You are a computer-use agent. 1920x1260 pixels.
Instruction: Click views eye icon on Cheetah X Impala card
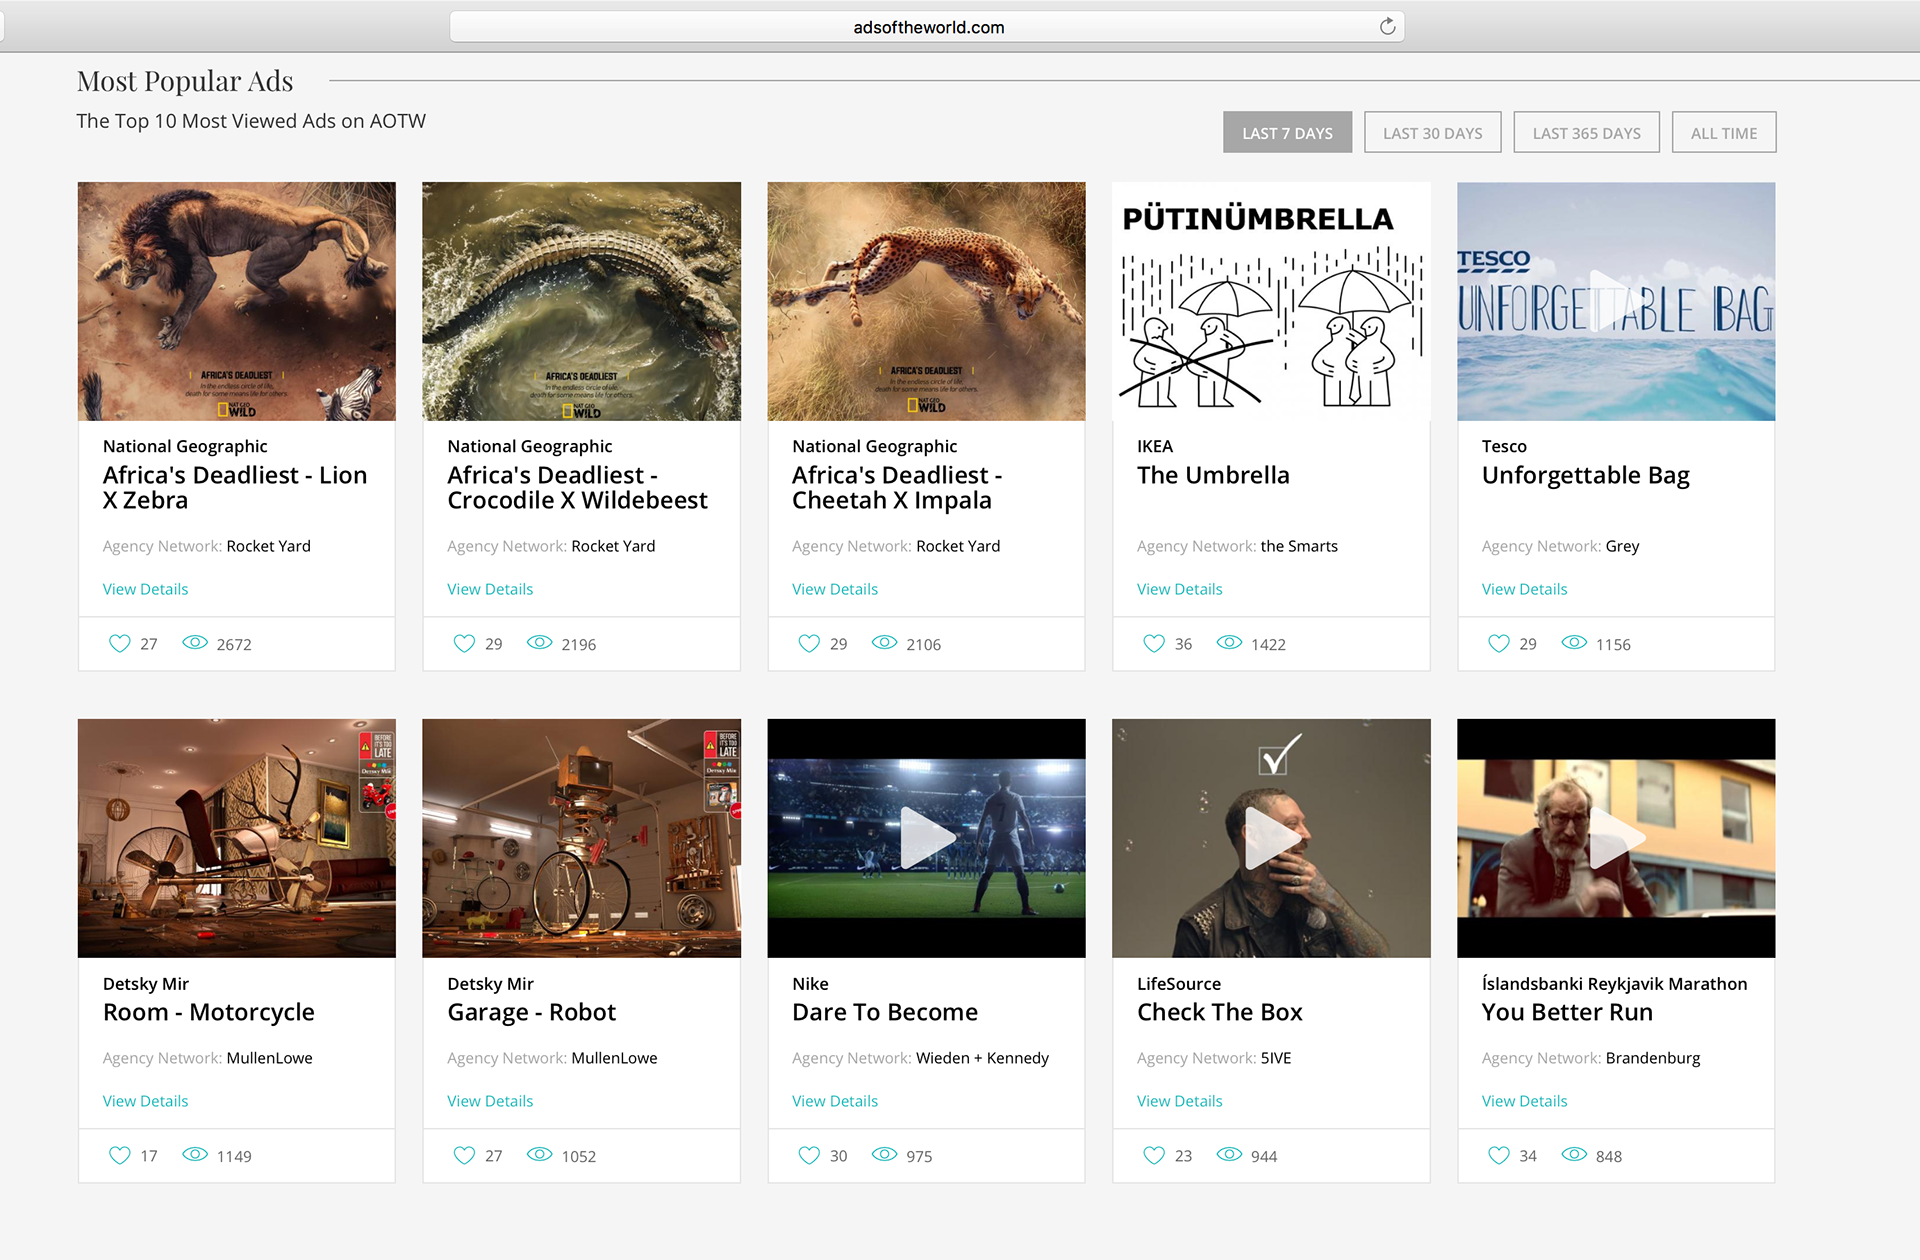pyautogui.click(x=885, y=642)
